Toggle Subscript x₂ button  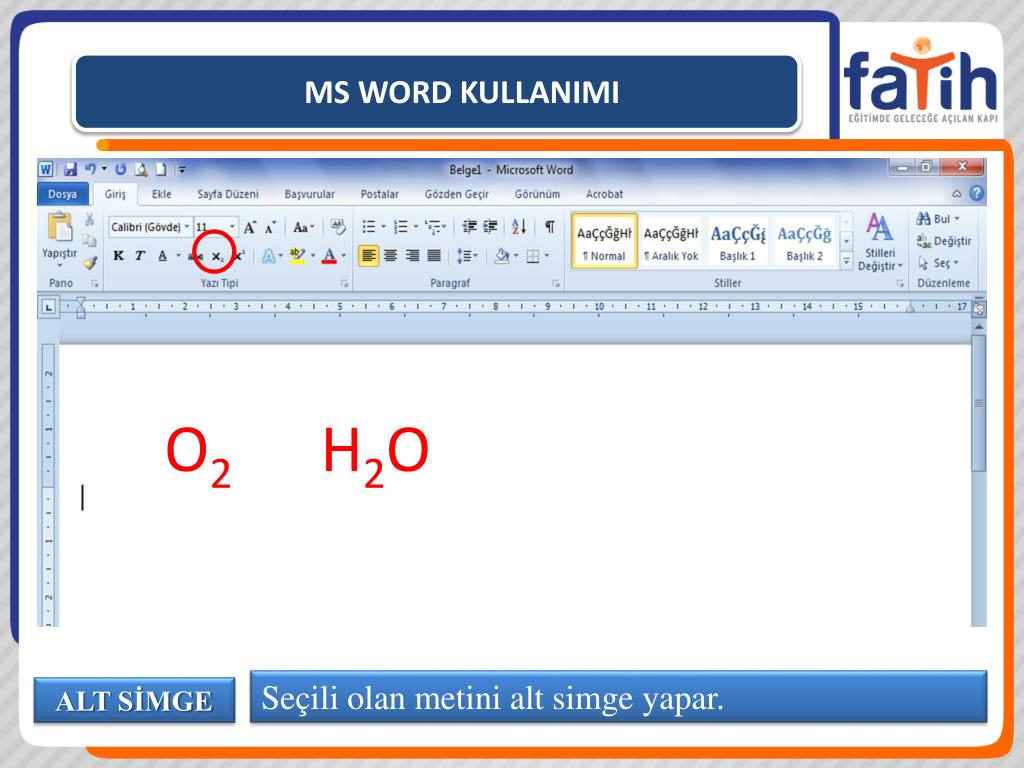217,257
